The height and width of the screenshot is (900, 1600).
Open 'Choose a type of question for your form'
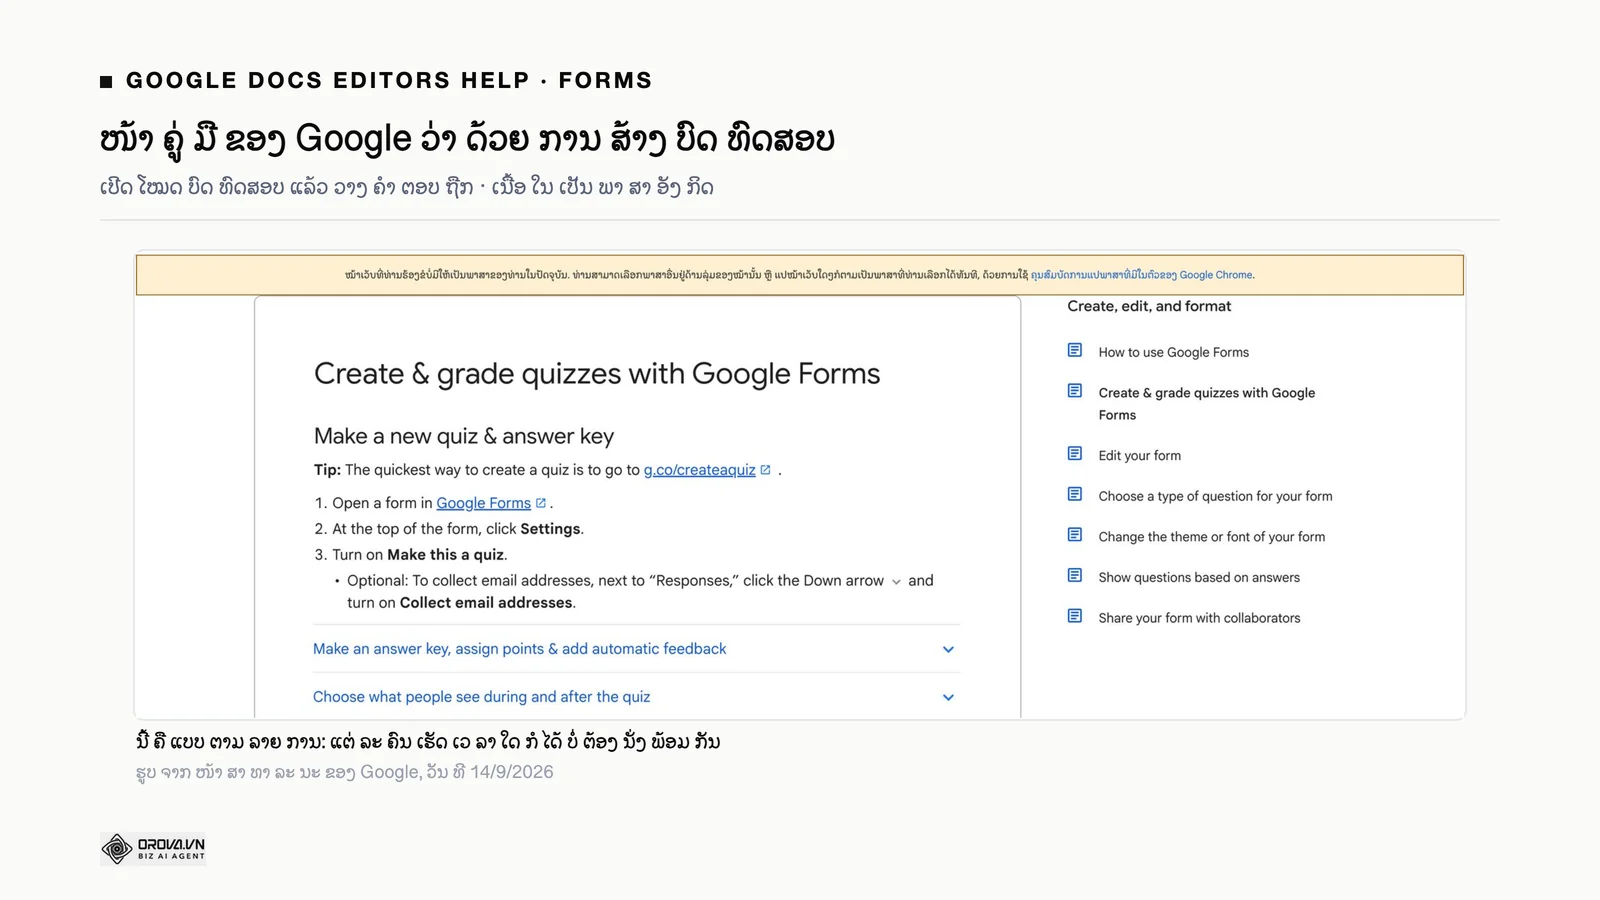1215,496
